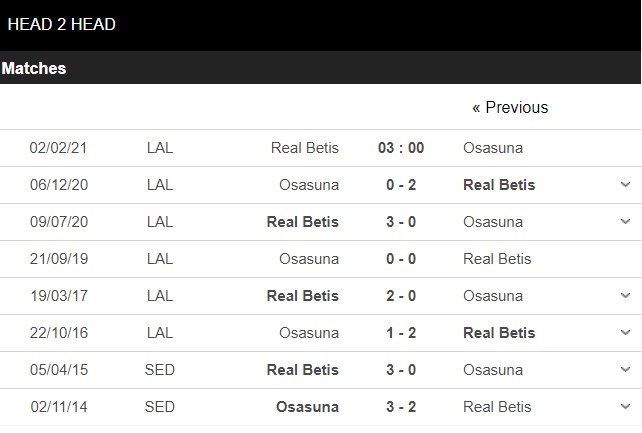Open the upcoming 03 : 00 kickoff match

coord(401,148)
